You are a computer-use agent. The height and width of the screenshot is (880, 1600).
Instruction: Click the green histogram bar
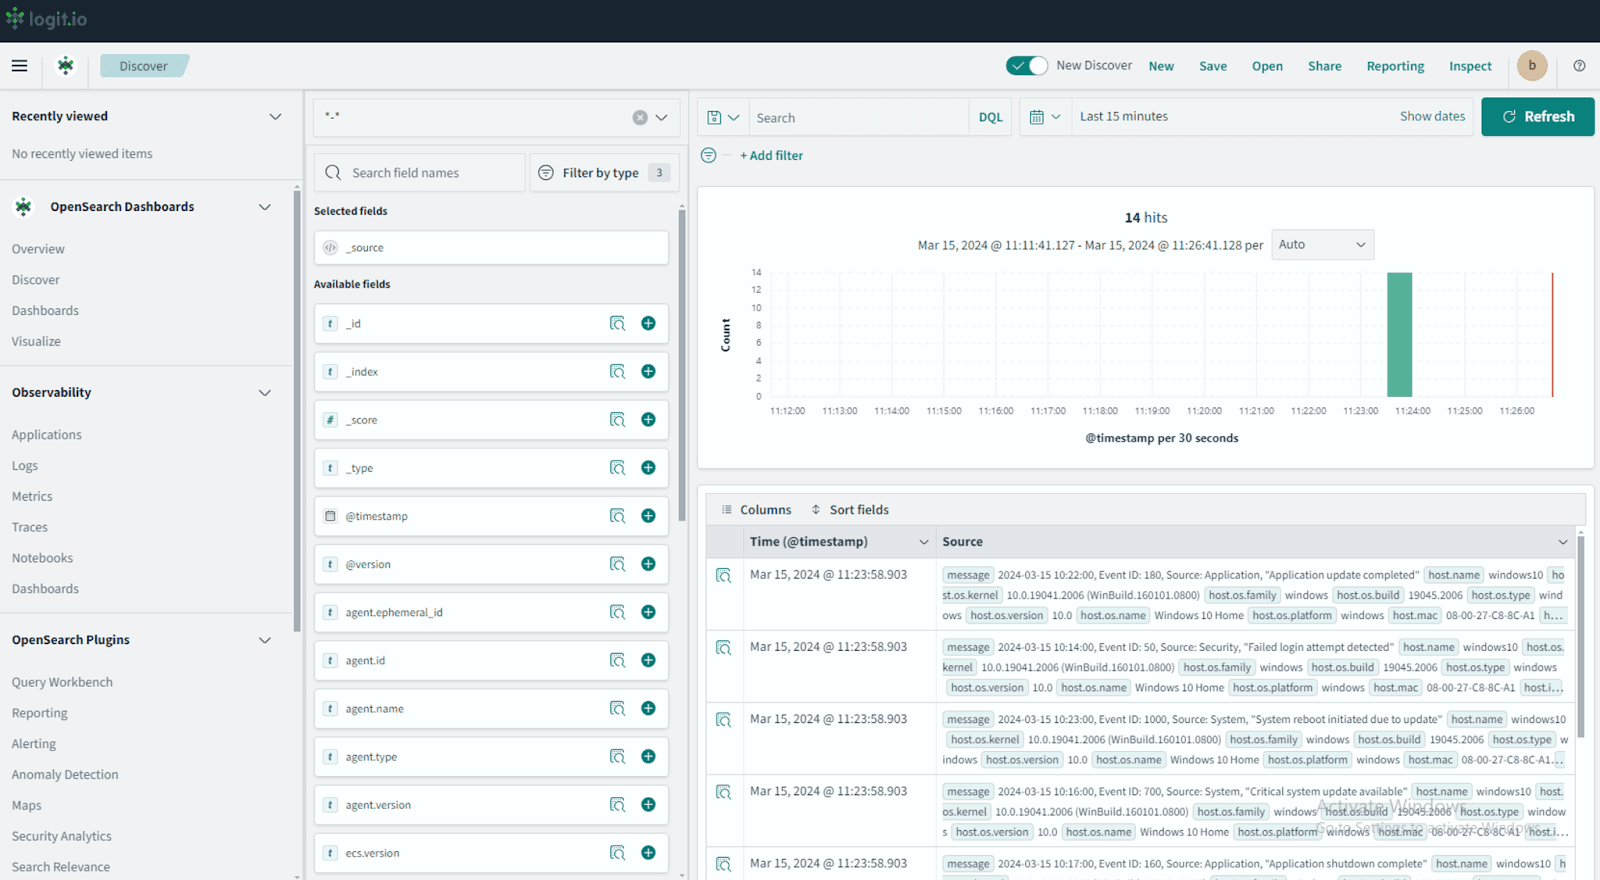[1399, 334]
